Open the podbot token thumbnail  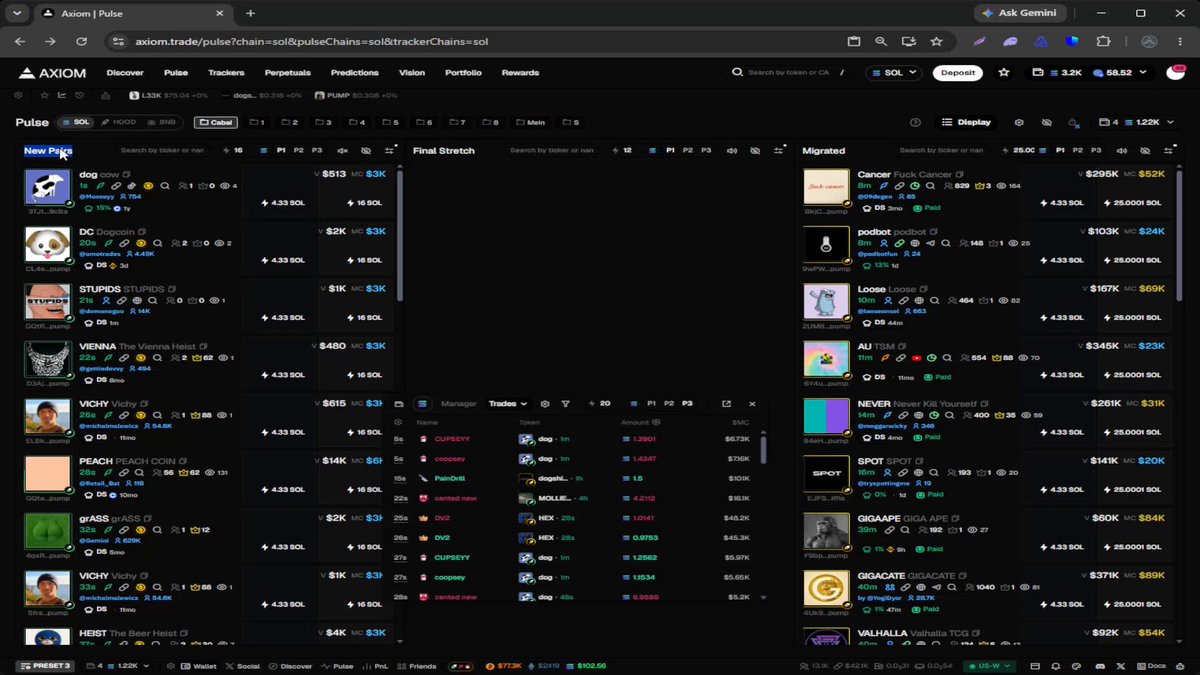(826, 244)
